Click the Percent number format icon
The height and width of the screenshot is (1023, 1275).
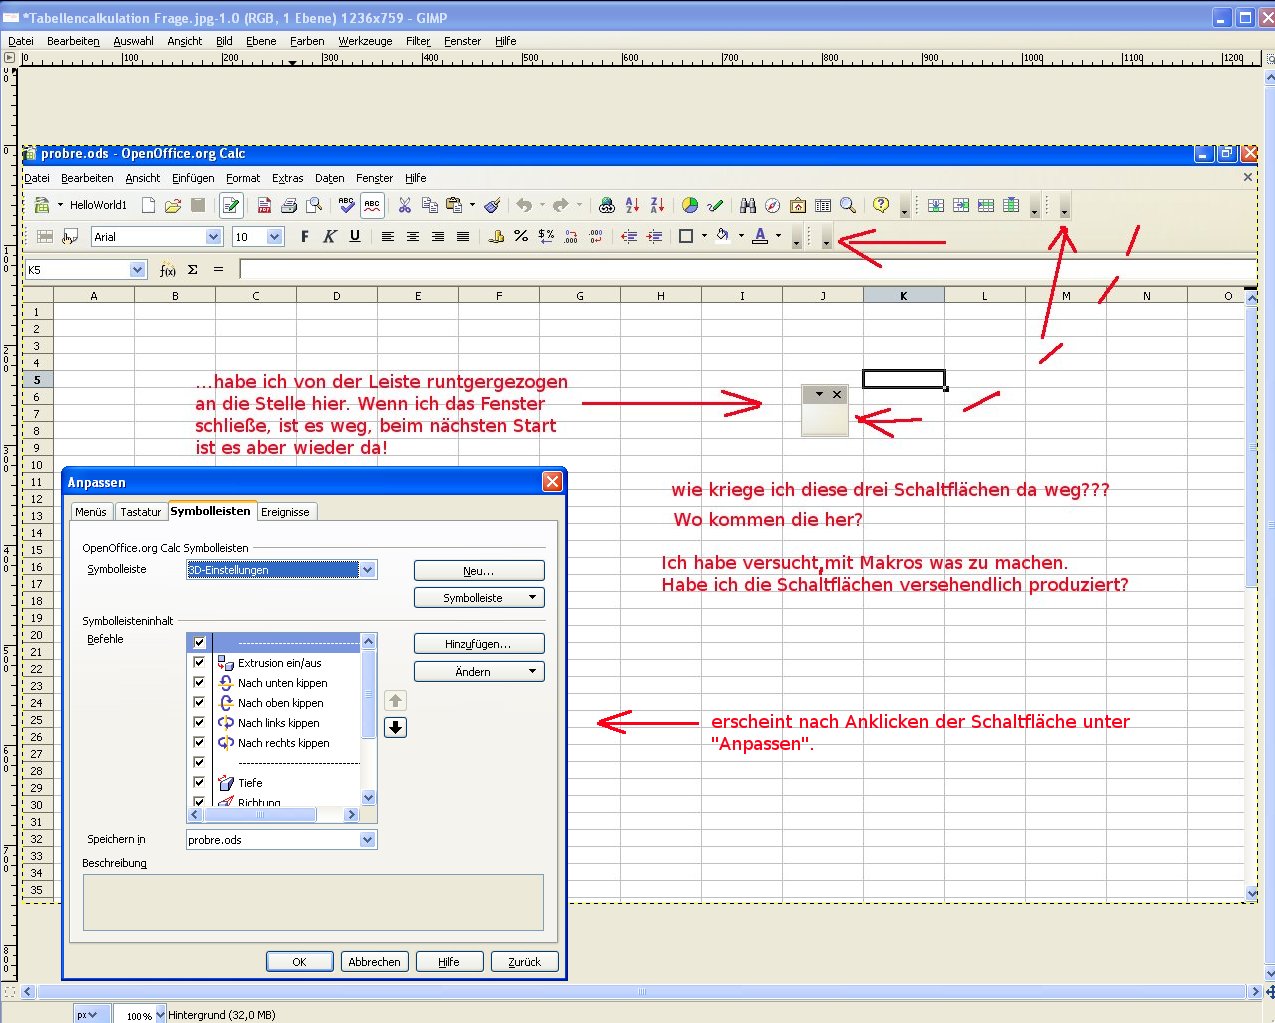click(x=521, y=236)
